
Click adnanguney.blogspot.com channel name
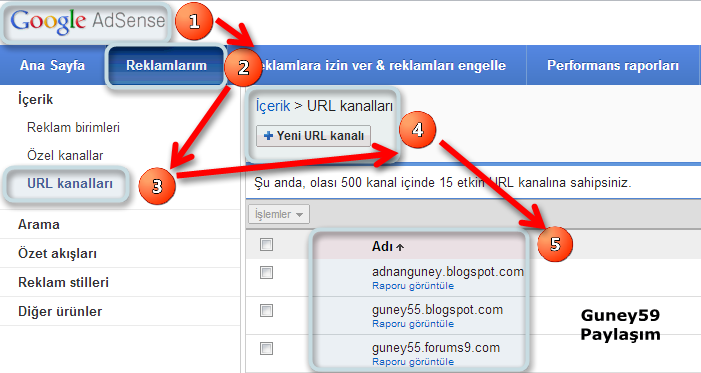coord(448,271)
